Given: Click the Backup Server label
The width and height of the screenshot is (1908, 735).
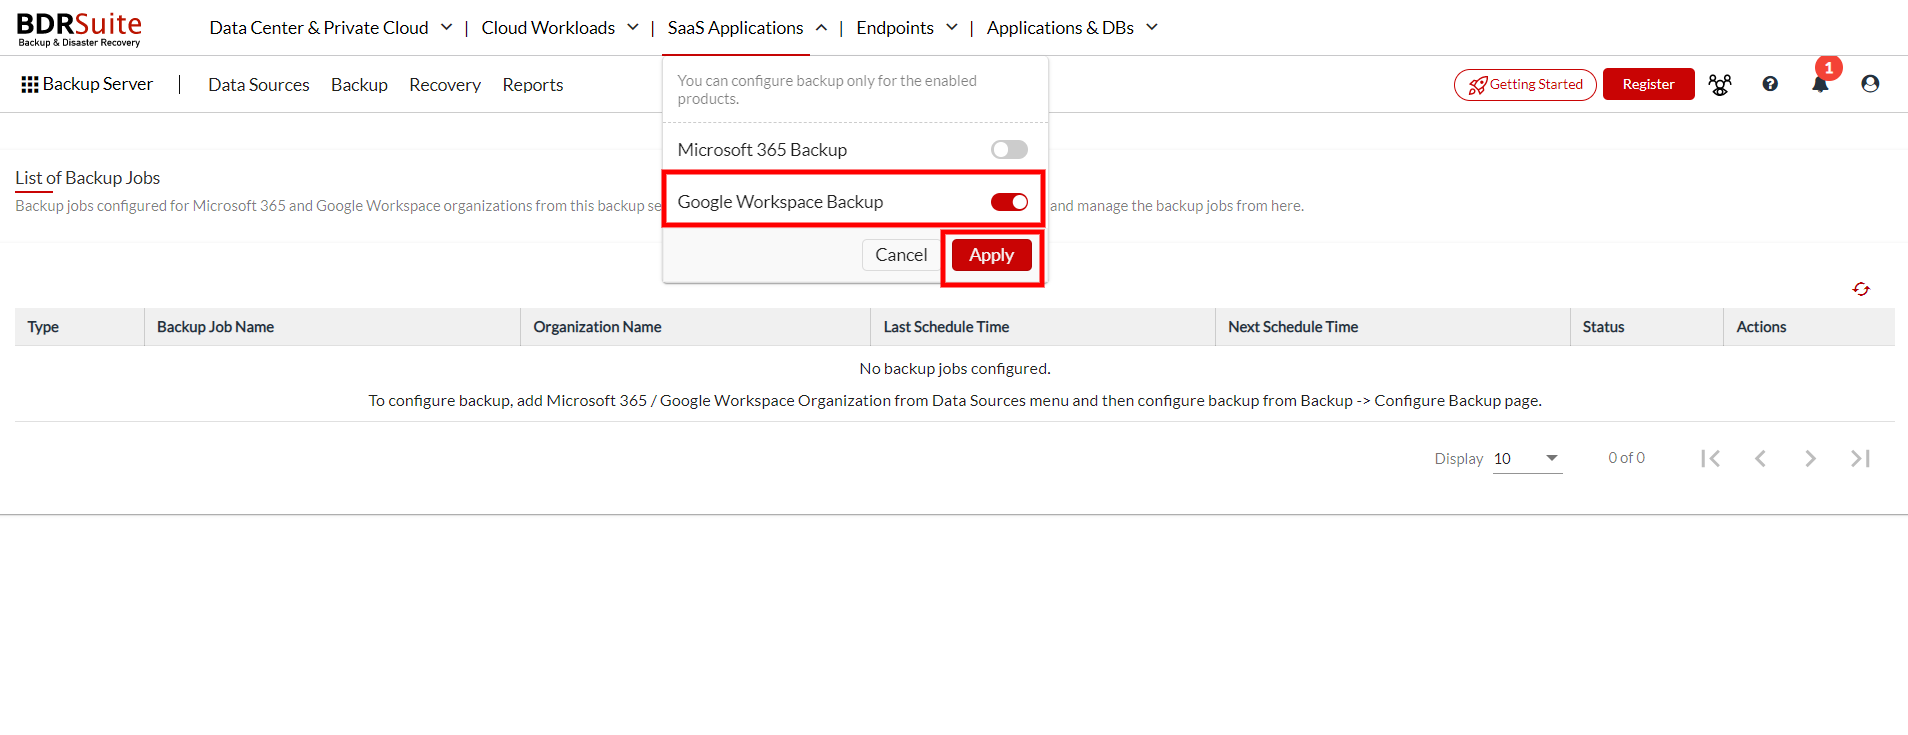Looking at the screenshot, I should (98, 84).
